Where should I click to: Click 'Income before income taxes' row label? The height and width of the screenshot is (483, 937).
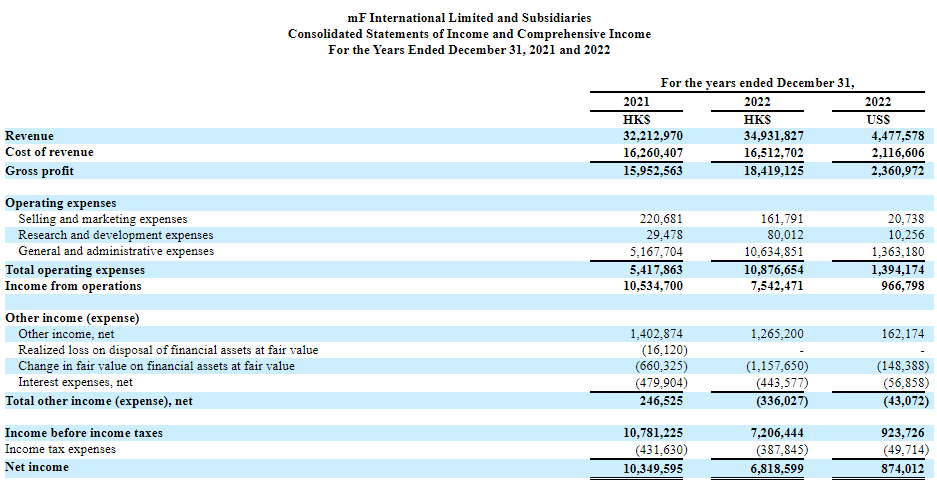pyautogui.click(x=84, y=433)
